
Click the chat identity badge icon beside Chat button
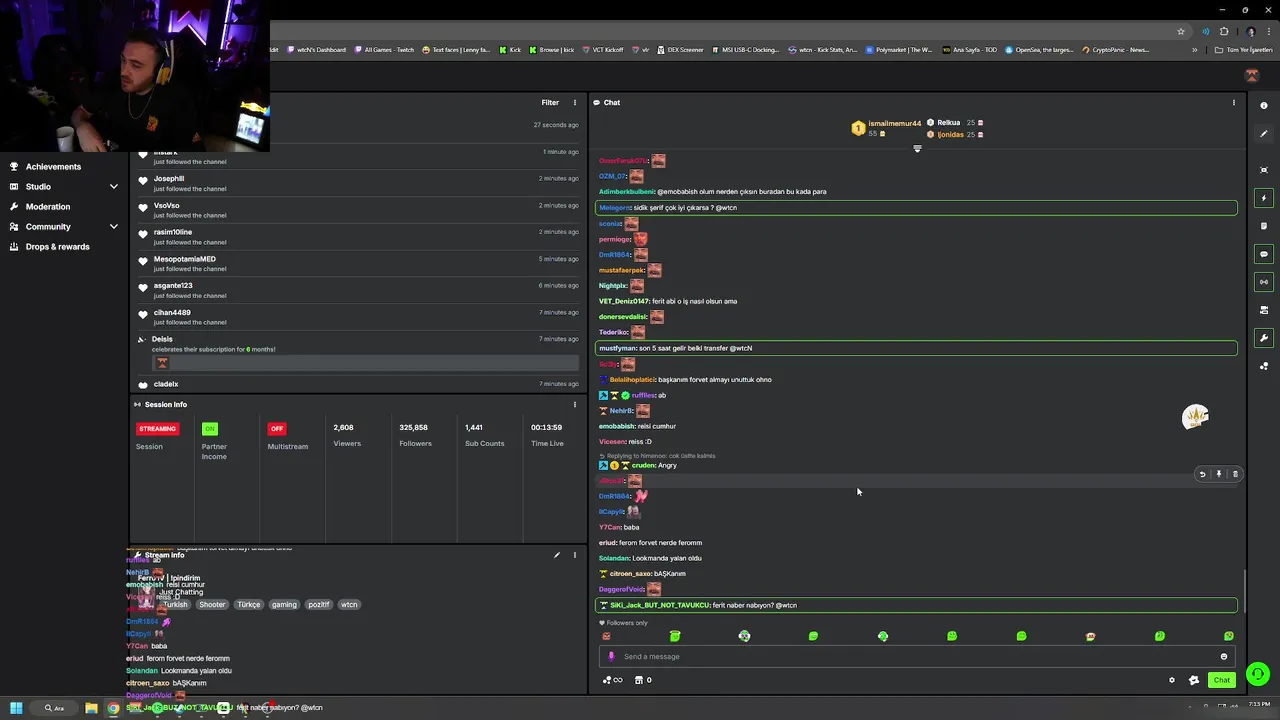pos(1193,680)
